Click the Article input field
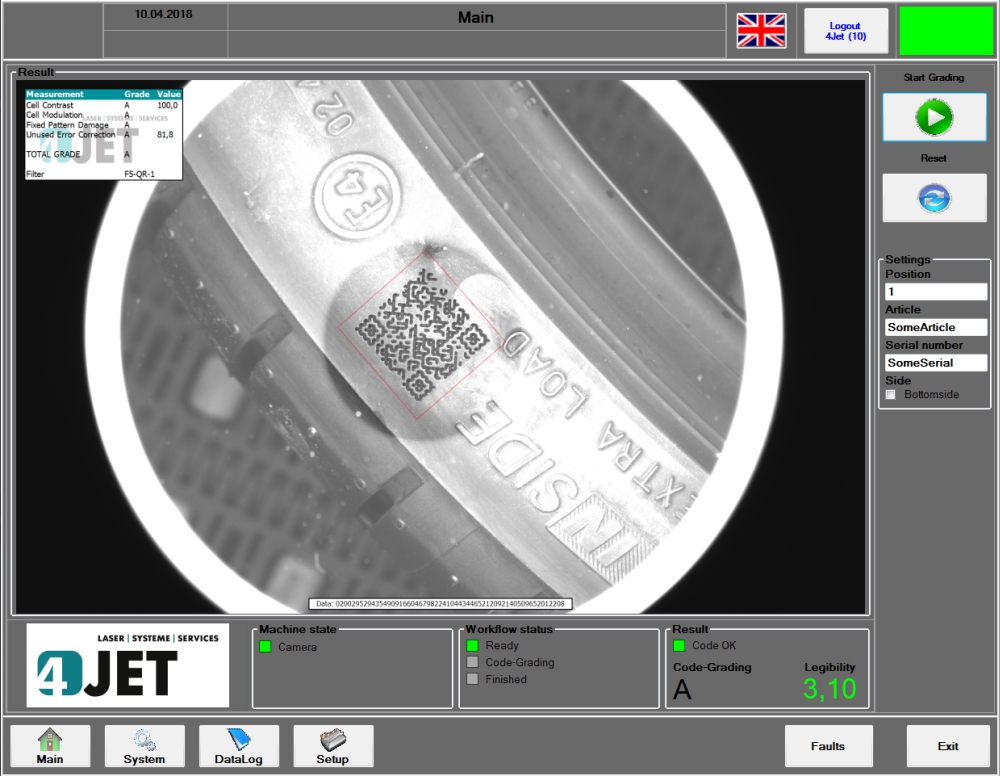Viewport: 1000px width, 776px height. tap(936, 327)
